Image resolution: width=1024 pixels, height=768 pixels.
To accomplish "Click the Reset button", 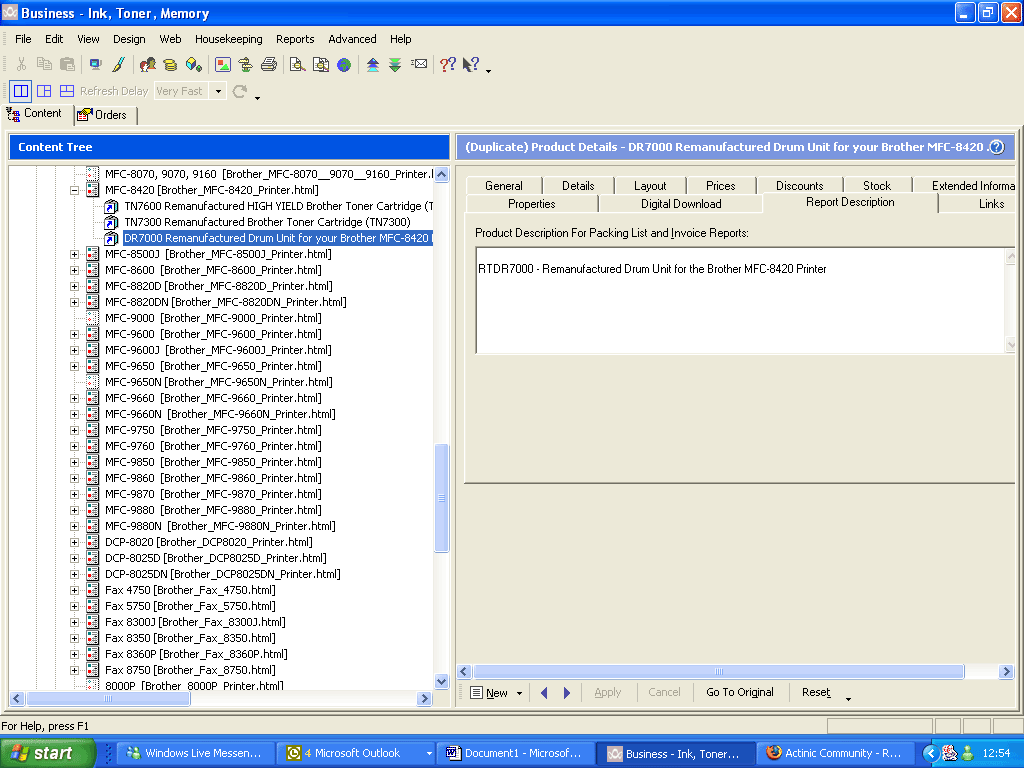I will (x=815, y=692).
